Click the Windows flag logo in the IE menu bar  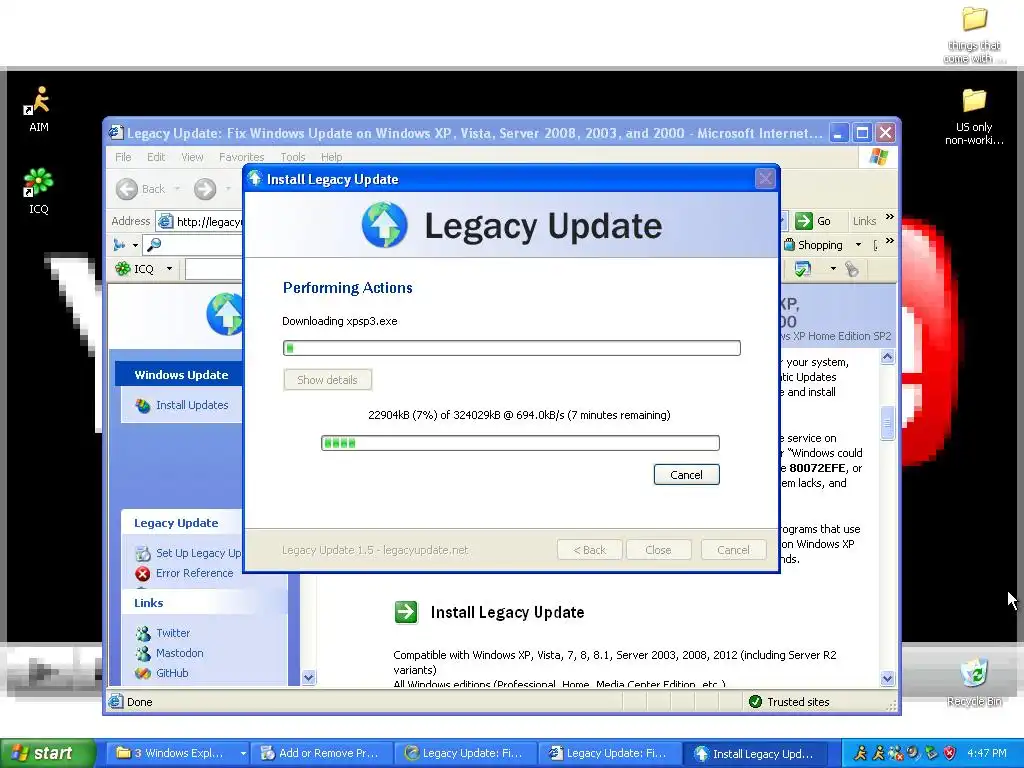[878, 157]
